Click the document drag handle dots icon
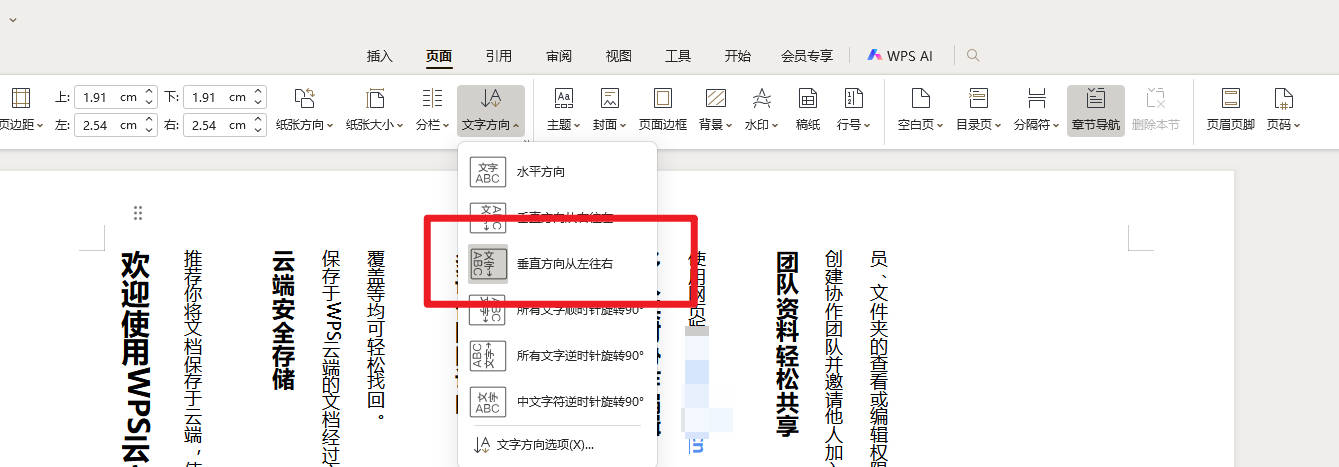This screenshot has height=467, width=1339. pos(138,212)
